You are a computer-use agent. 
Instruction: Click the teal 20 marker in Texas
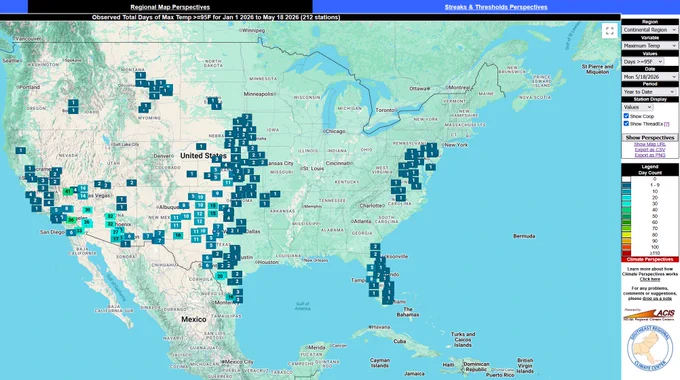pos(220,276)
